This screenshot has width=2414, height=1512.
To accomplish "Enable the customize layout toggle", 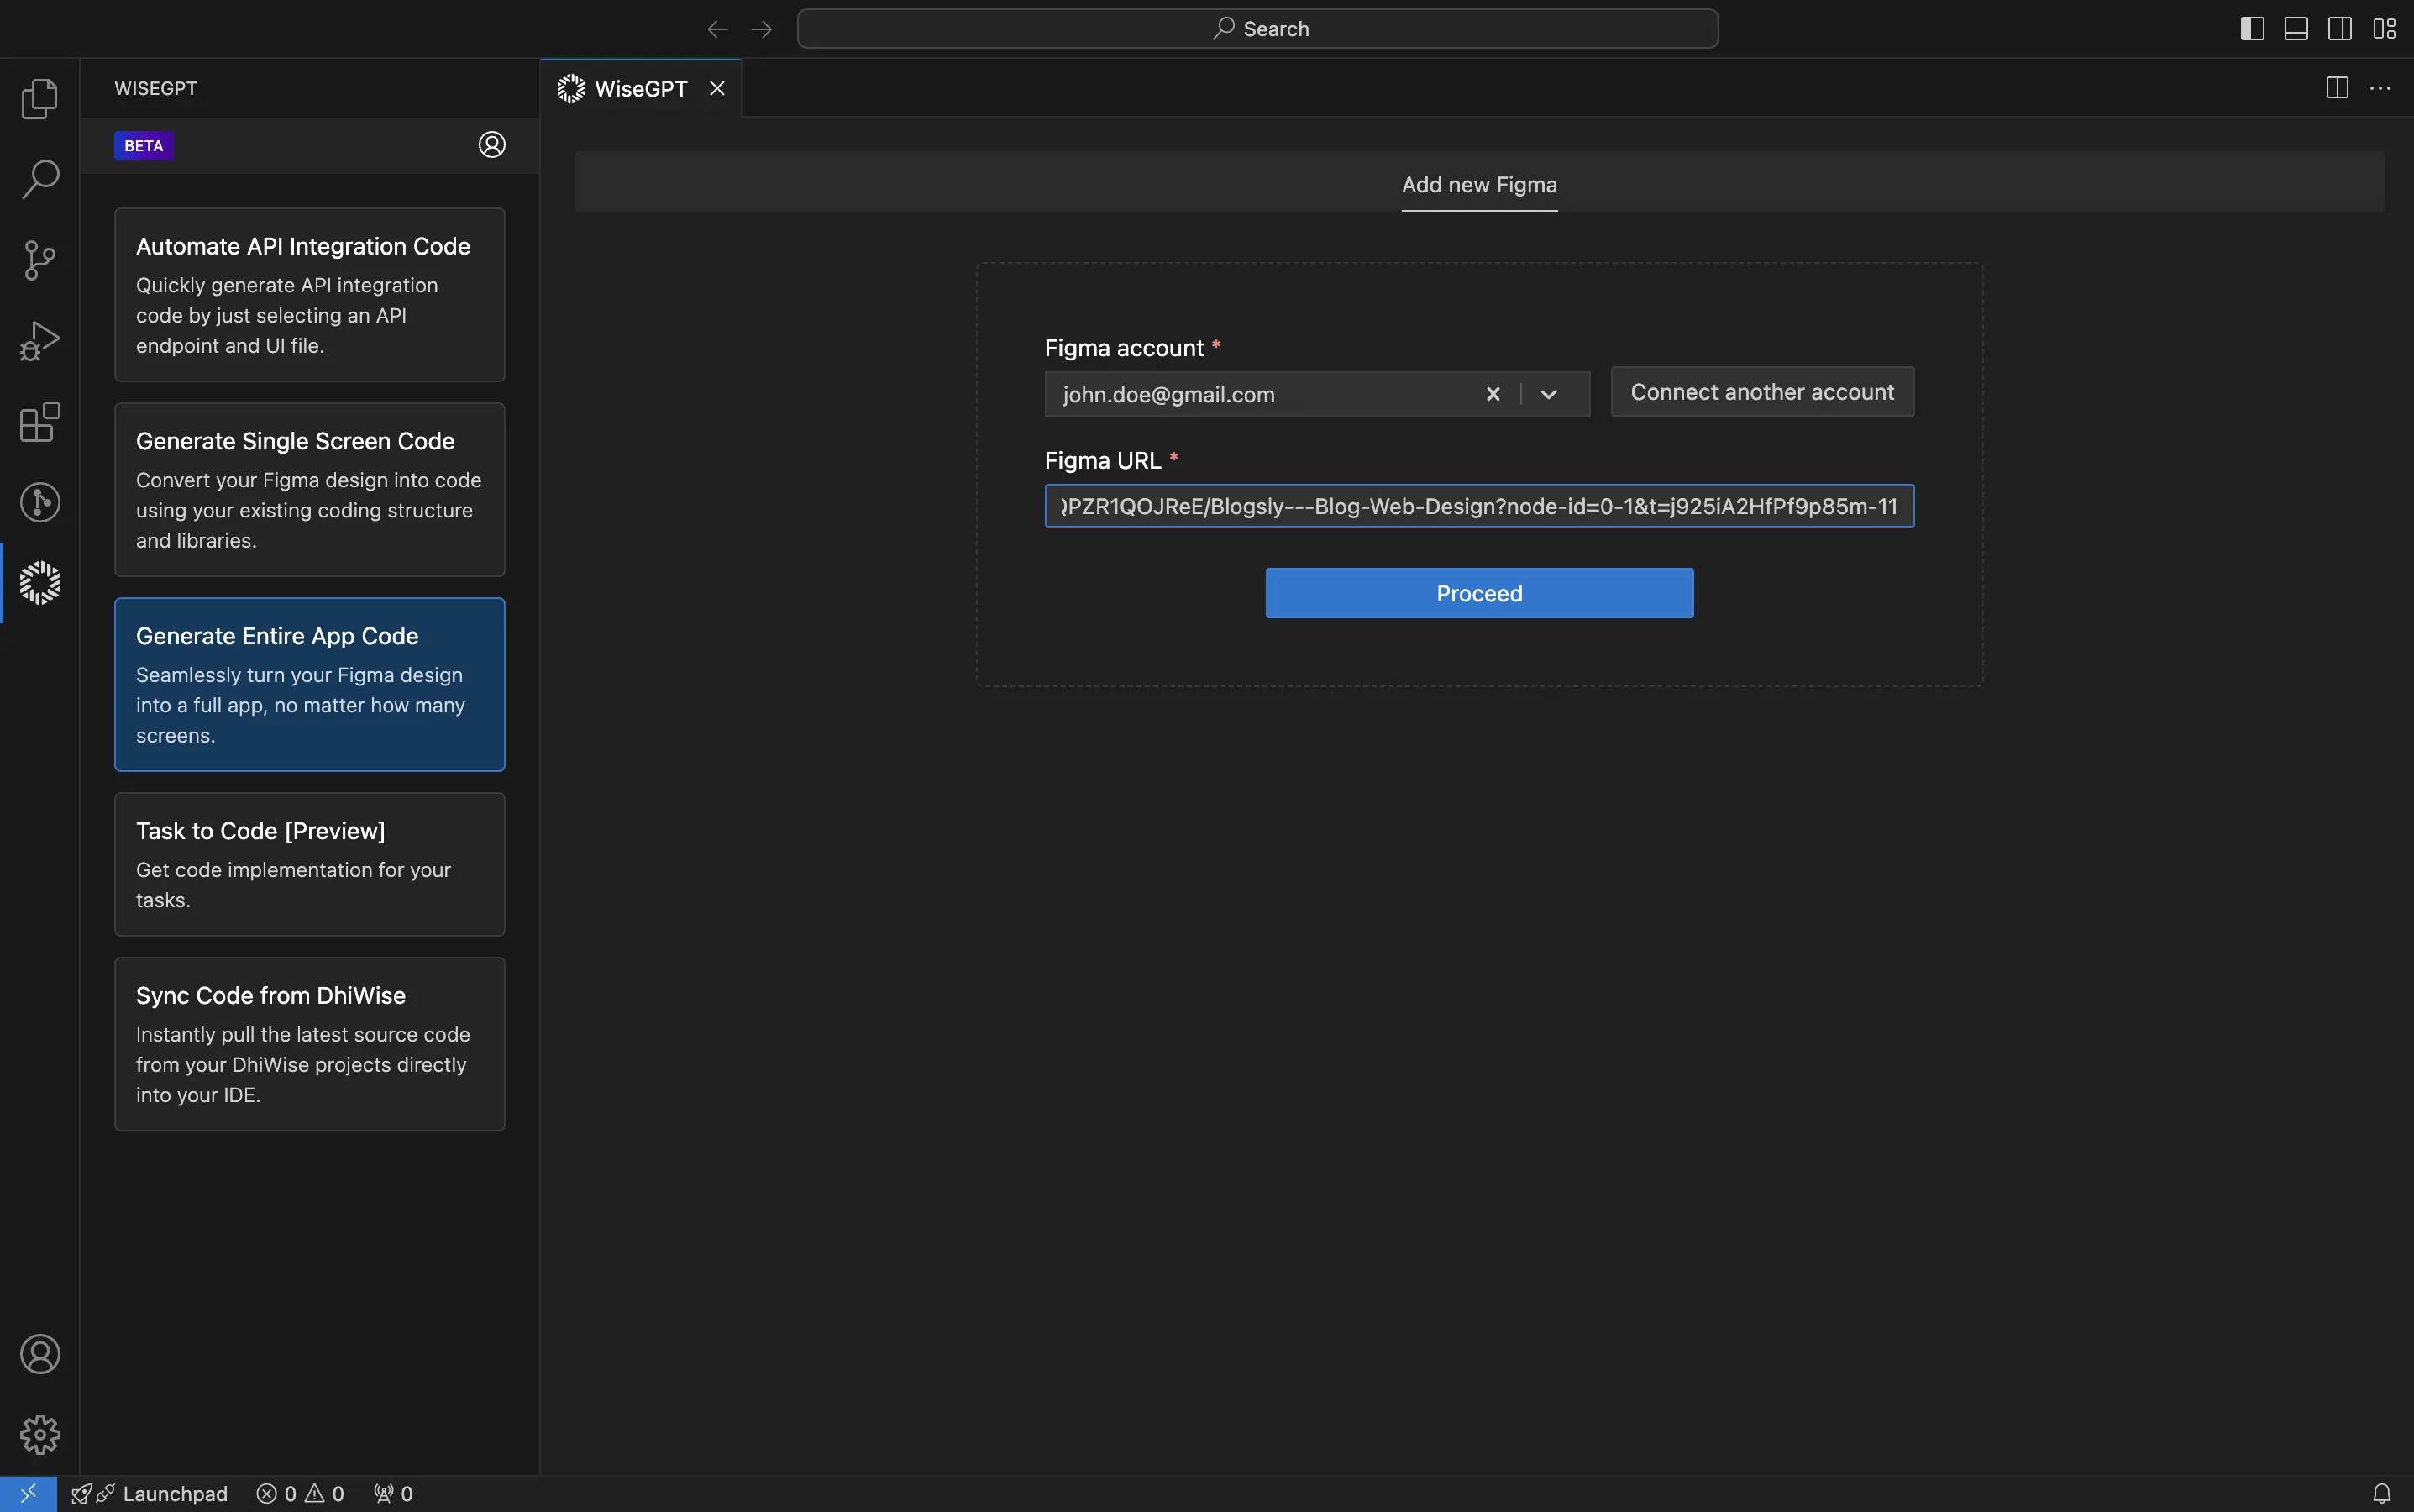I will click(x=2383, y=28).
